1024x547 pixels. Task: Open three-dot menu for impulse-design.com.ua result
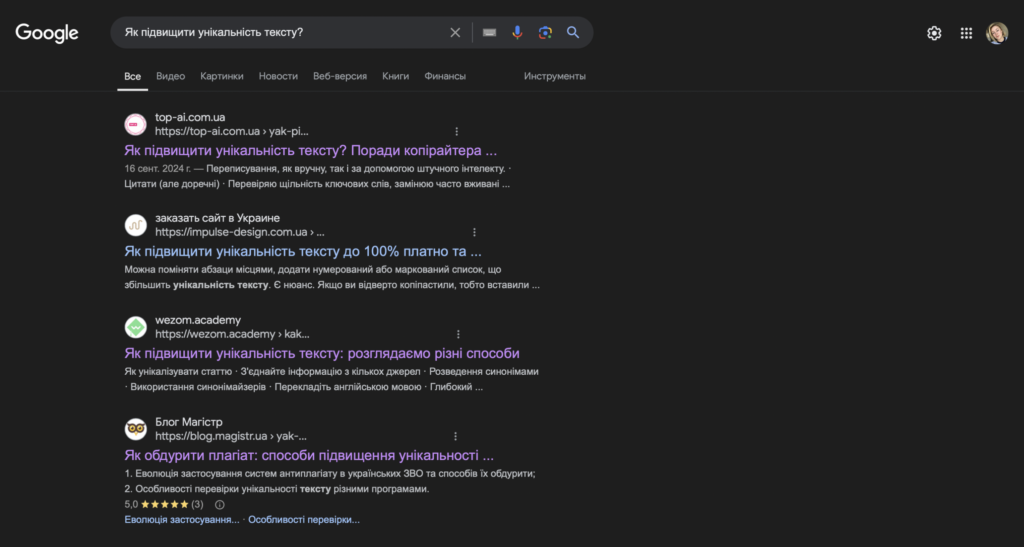point(474,232)
